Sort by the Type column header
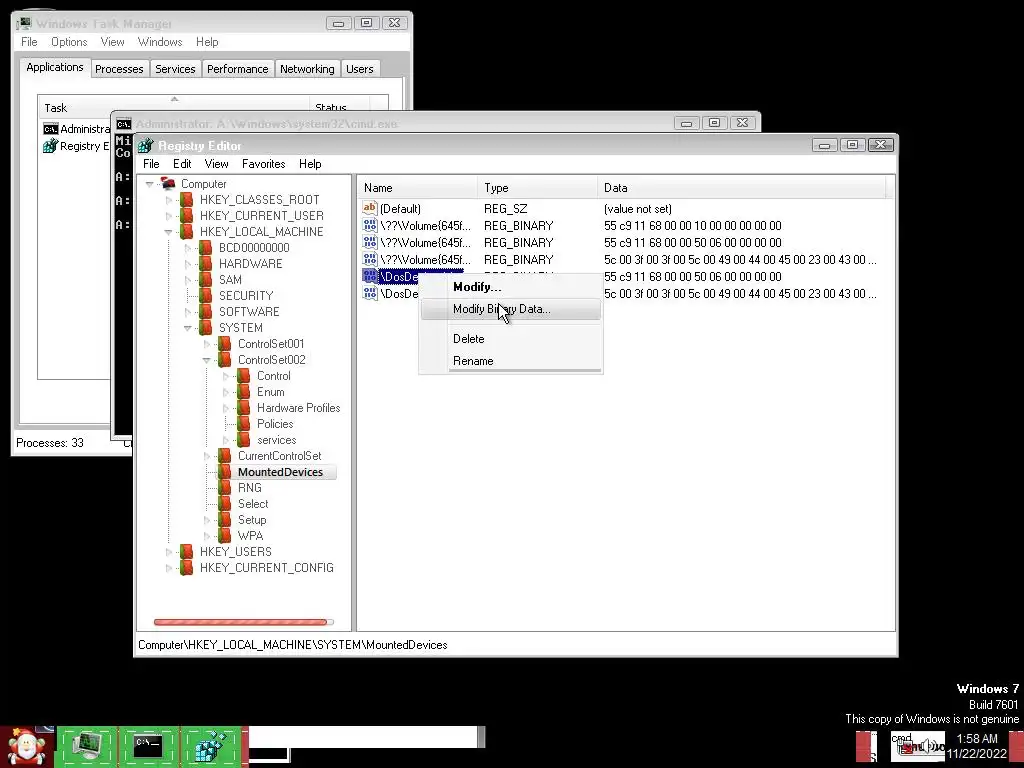The image size is (1024, 768). click(537, 187)
